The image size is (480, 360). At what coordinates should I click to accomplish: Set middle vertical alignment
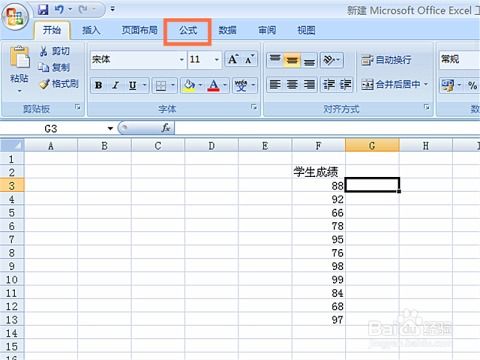click(292, 60)
